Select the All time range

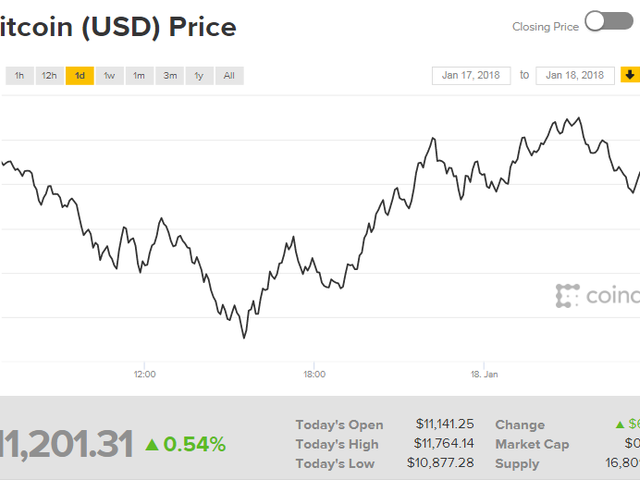click(x=229, y=76)
